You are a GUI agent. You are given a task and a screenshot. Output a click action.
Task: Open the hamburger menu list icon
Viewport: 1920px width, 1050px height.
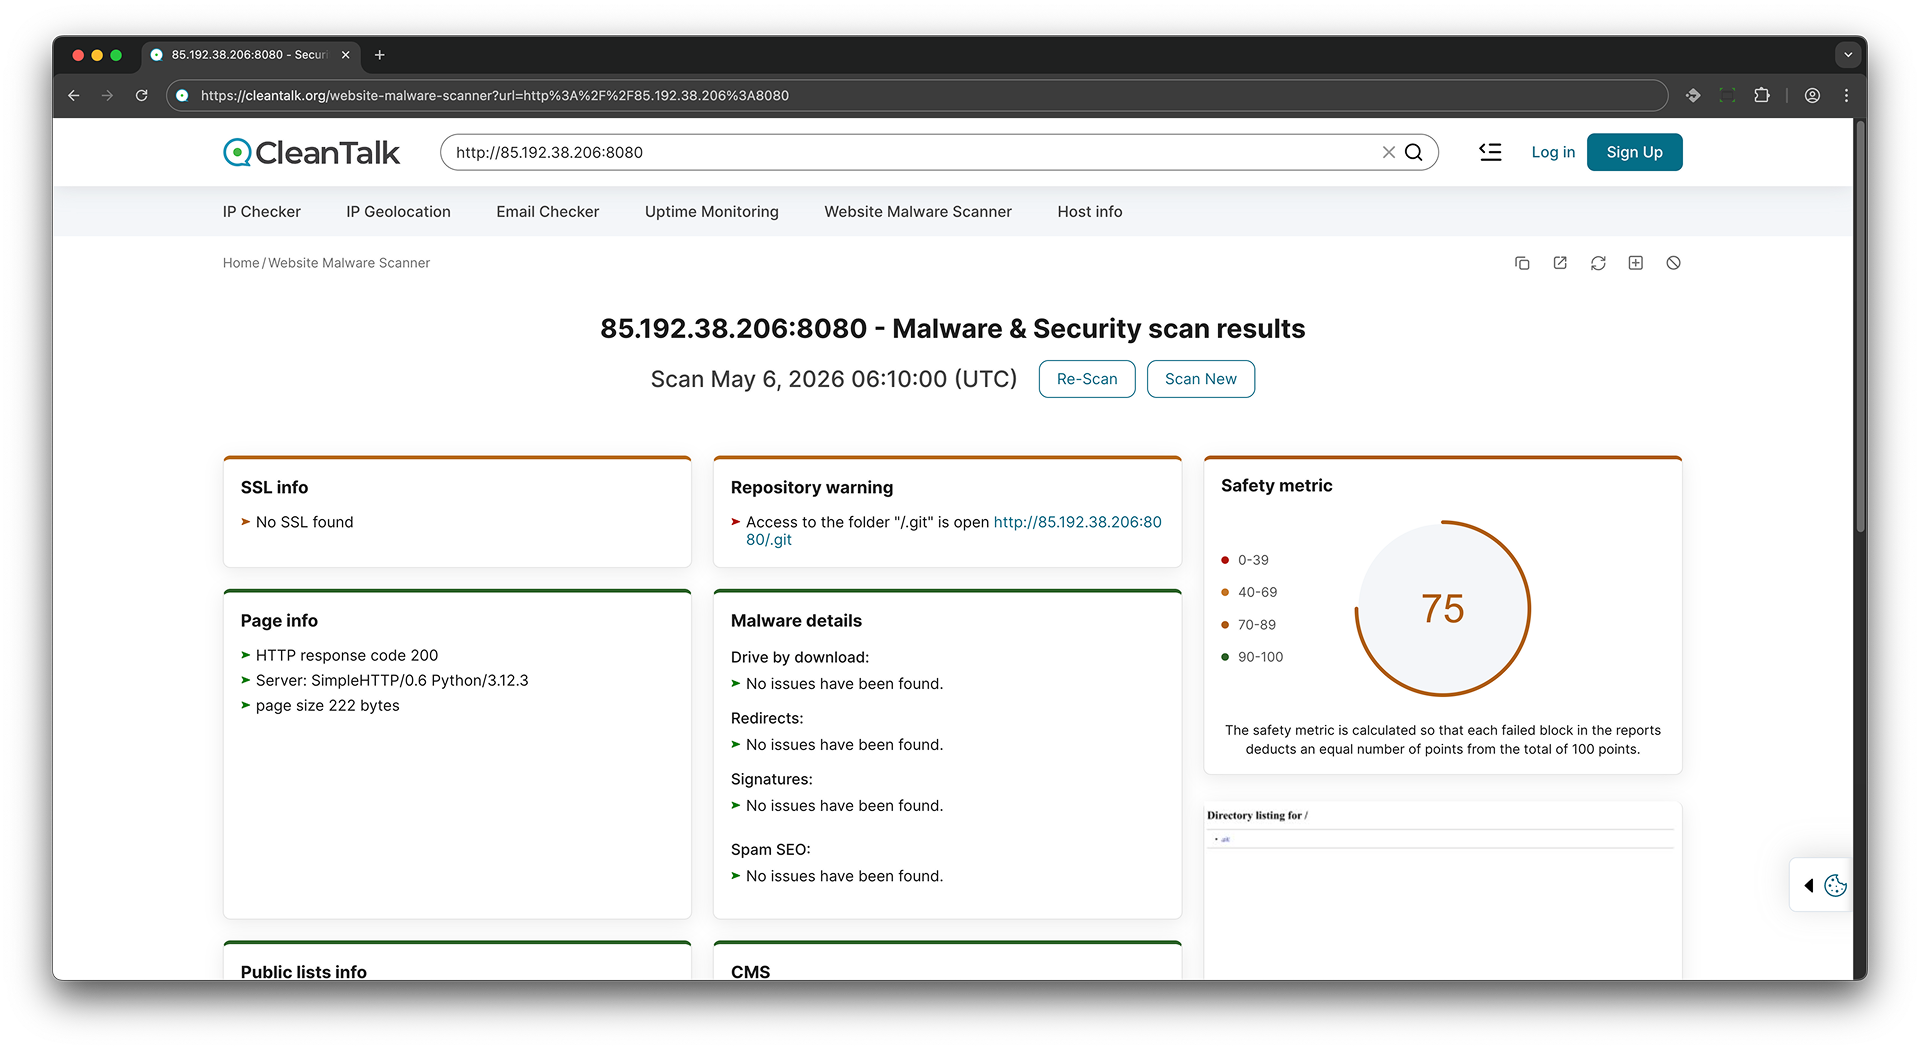click(1490, 152)
